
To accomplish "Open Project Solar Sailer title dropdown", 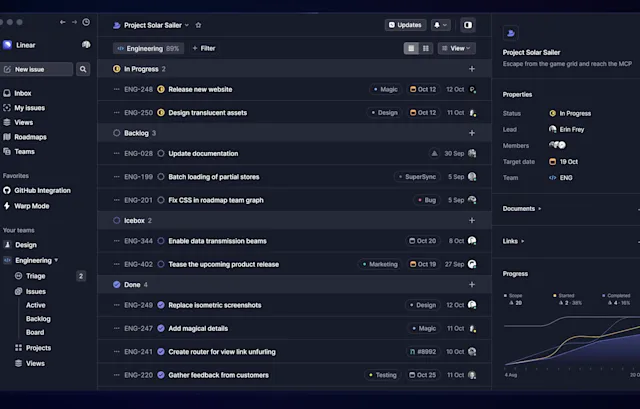I will [x=187, y=25].
